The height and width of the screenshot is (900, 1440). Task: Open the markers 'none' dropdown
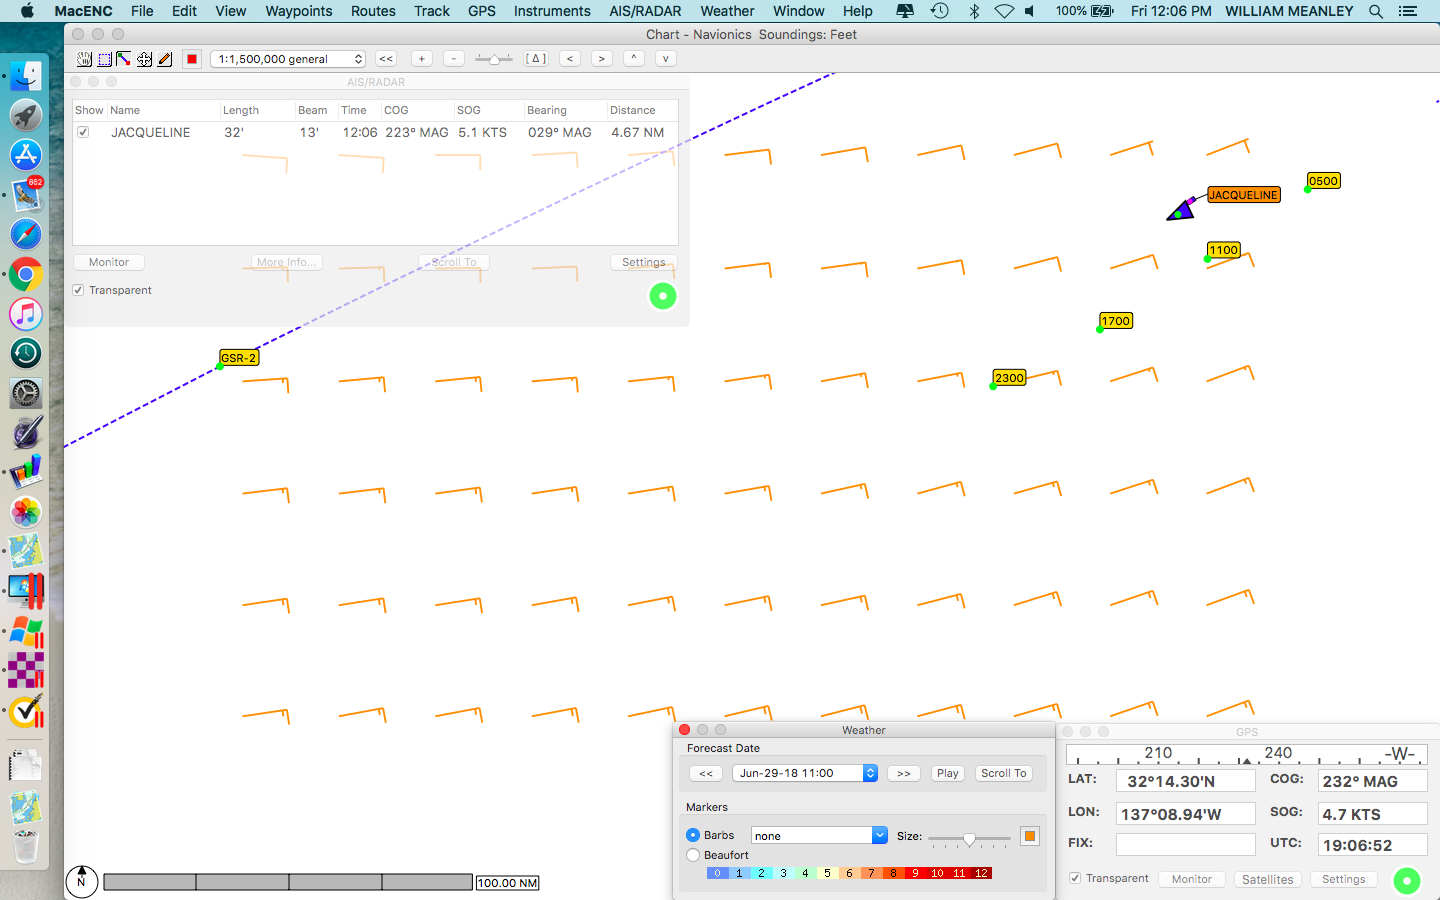click(x=819, y=835)
